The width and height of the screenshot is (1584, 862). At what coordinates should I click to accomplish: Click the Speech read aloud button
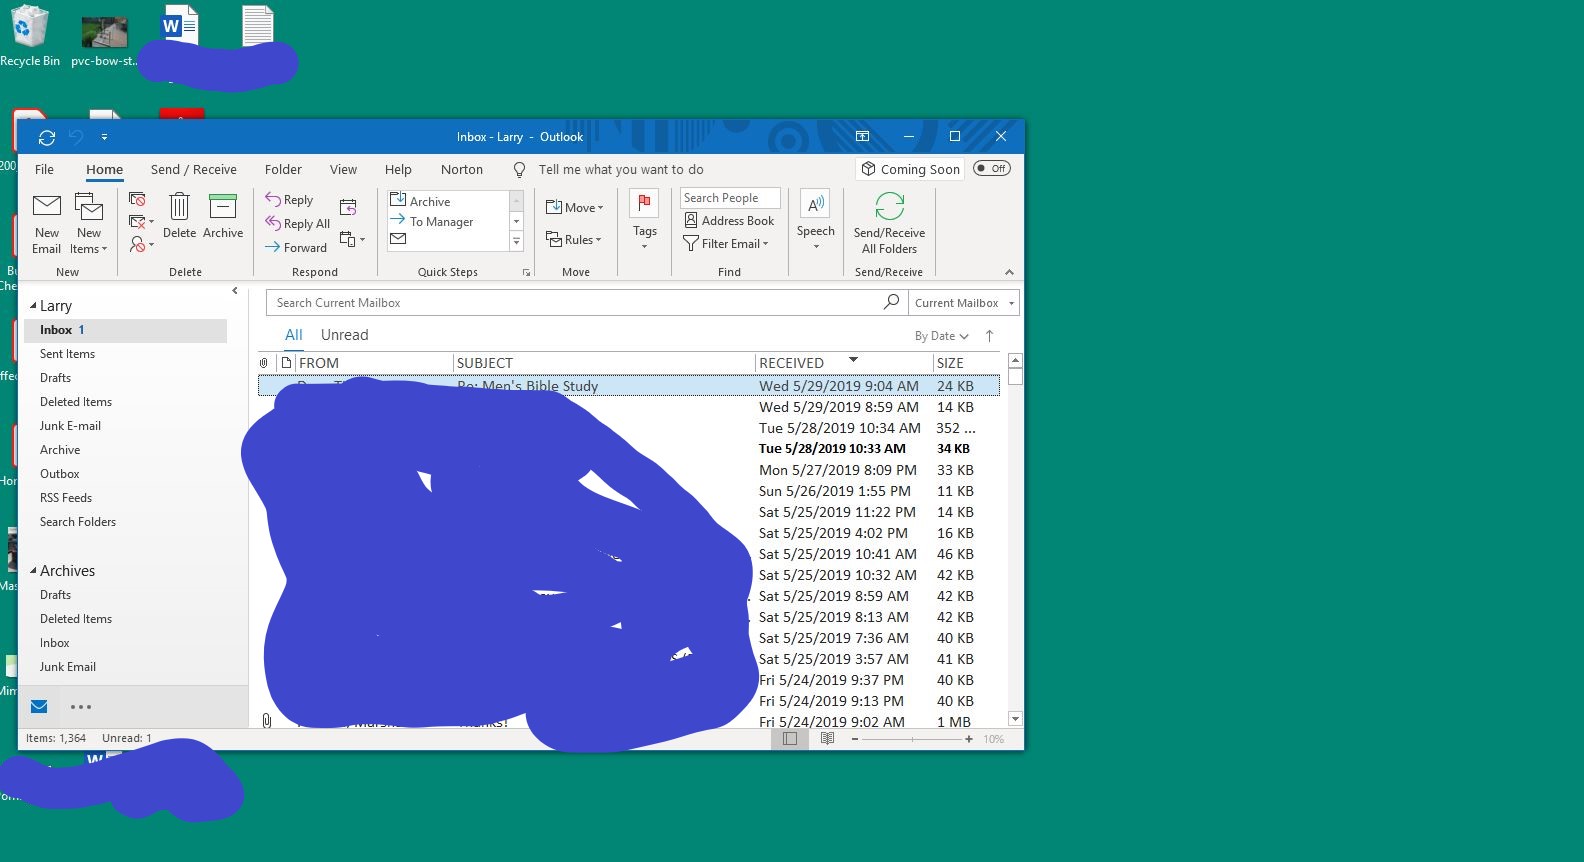[x=816, y=220]
